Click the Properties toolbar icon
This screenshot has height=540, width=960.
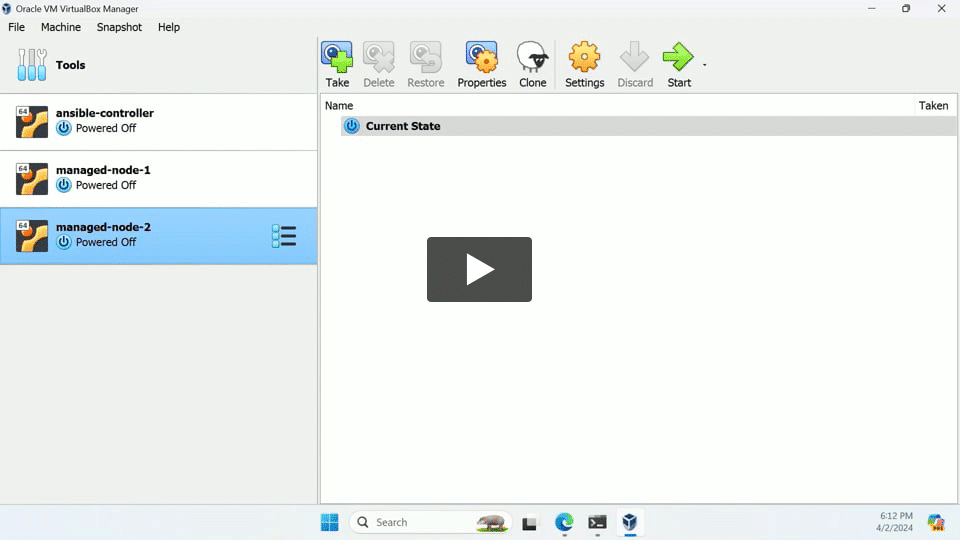(482, 58)
